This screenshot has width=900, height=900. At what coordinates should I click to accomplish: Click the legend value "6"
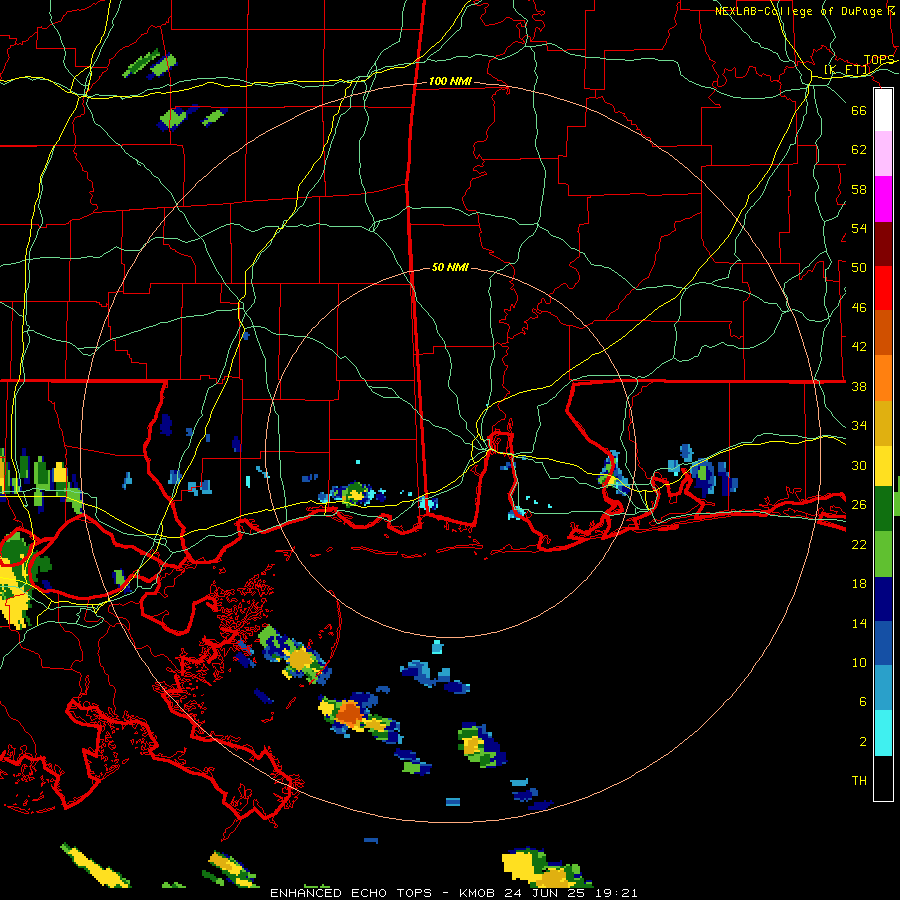point(862,701)
